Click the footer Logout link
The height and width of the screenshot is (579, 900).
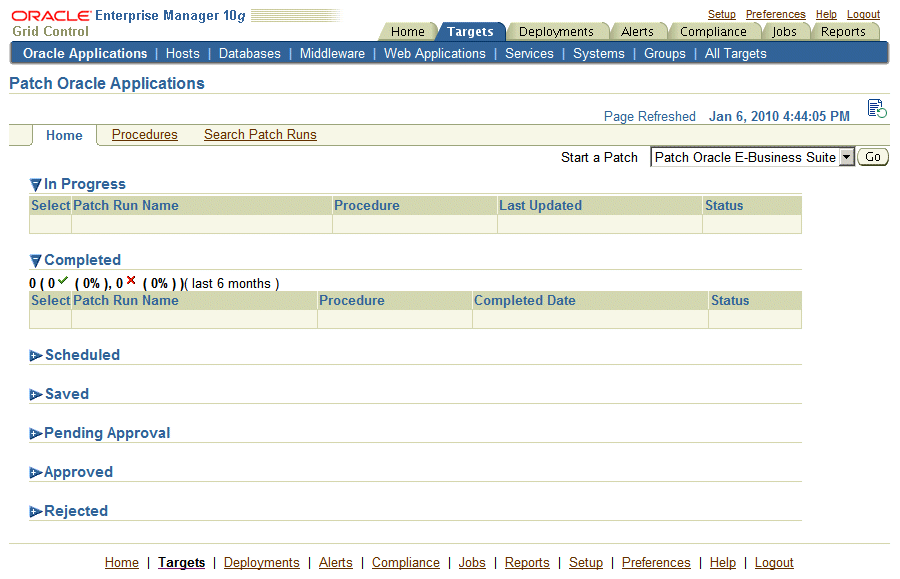pos(774,562)
